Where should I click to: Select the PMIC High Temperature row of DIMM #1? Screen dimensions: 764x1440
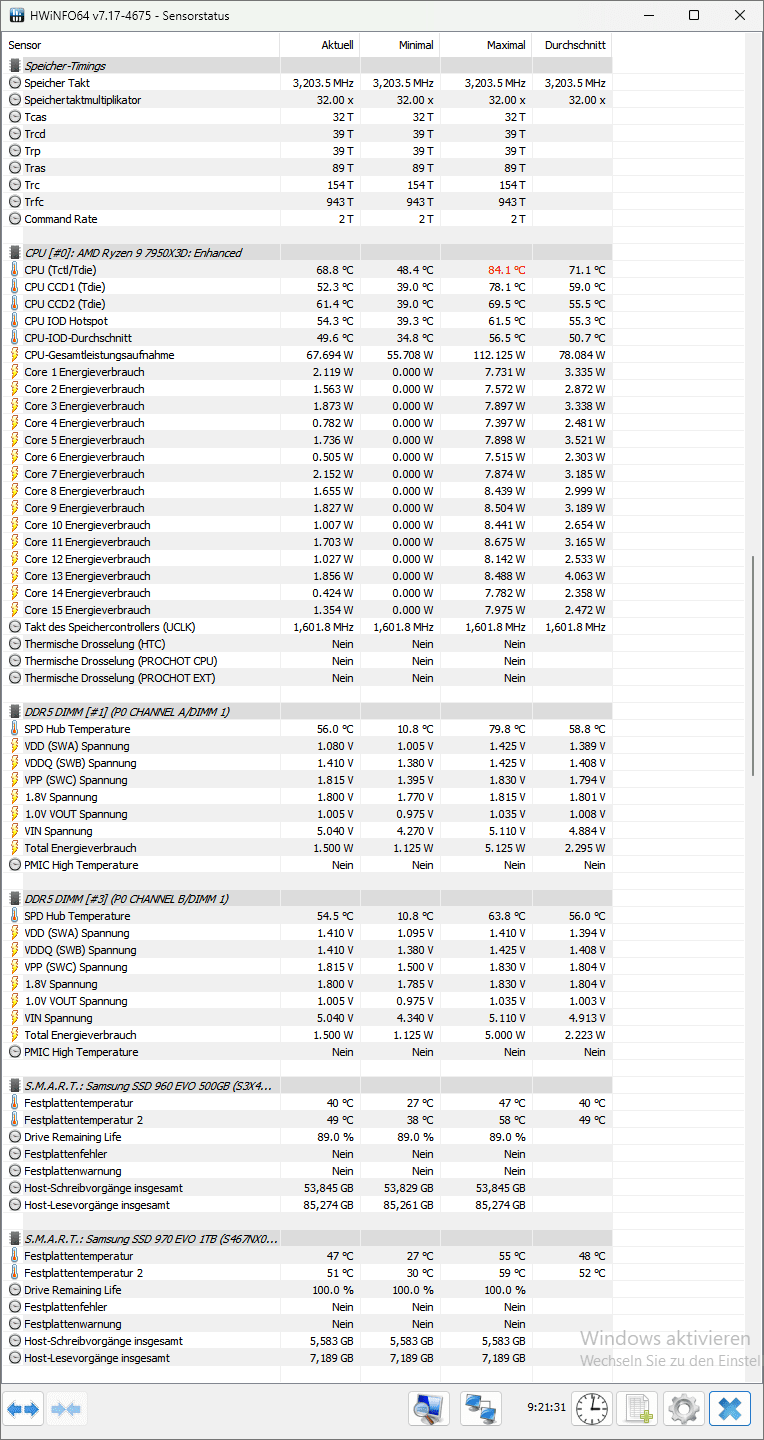pos(306,865)
